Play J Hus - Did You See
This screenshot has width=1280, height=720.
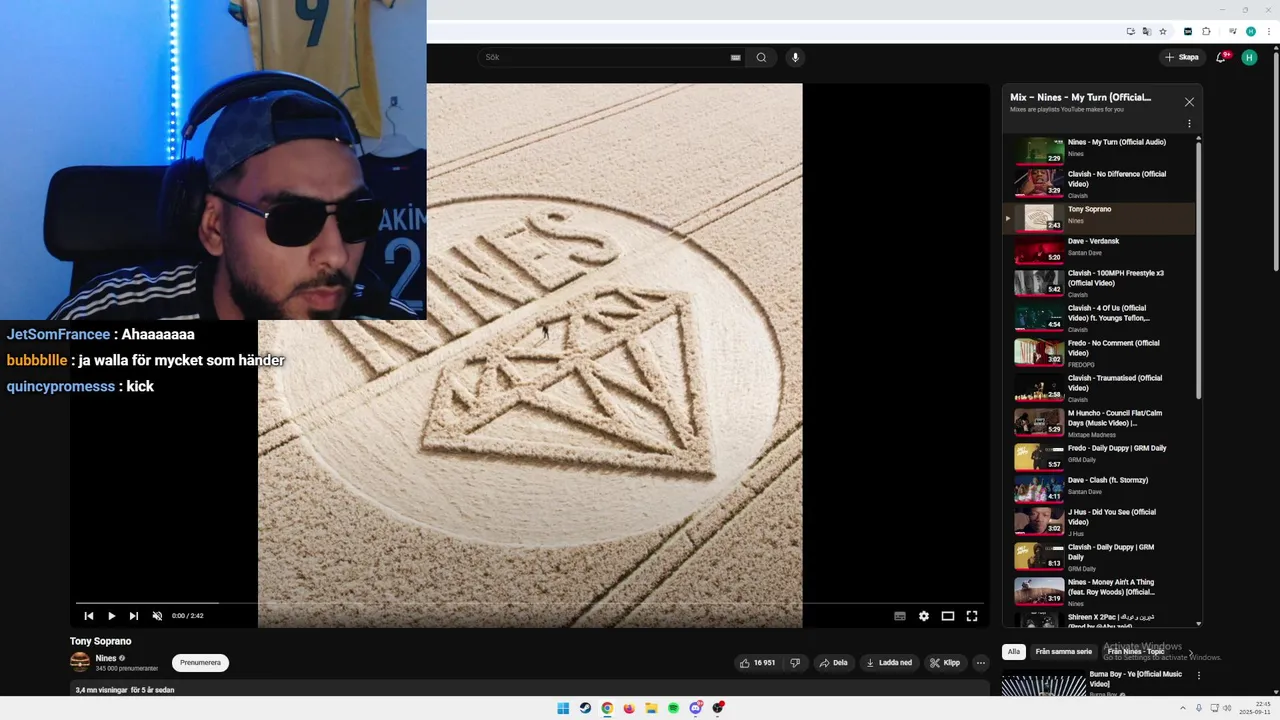1098,522
